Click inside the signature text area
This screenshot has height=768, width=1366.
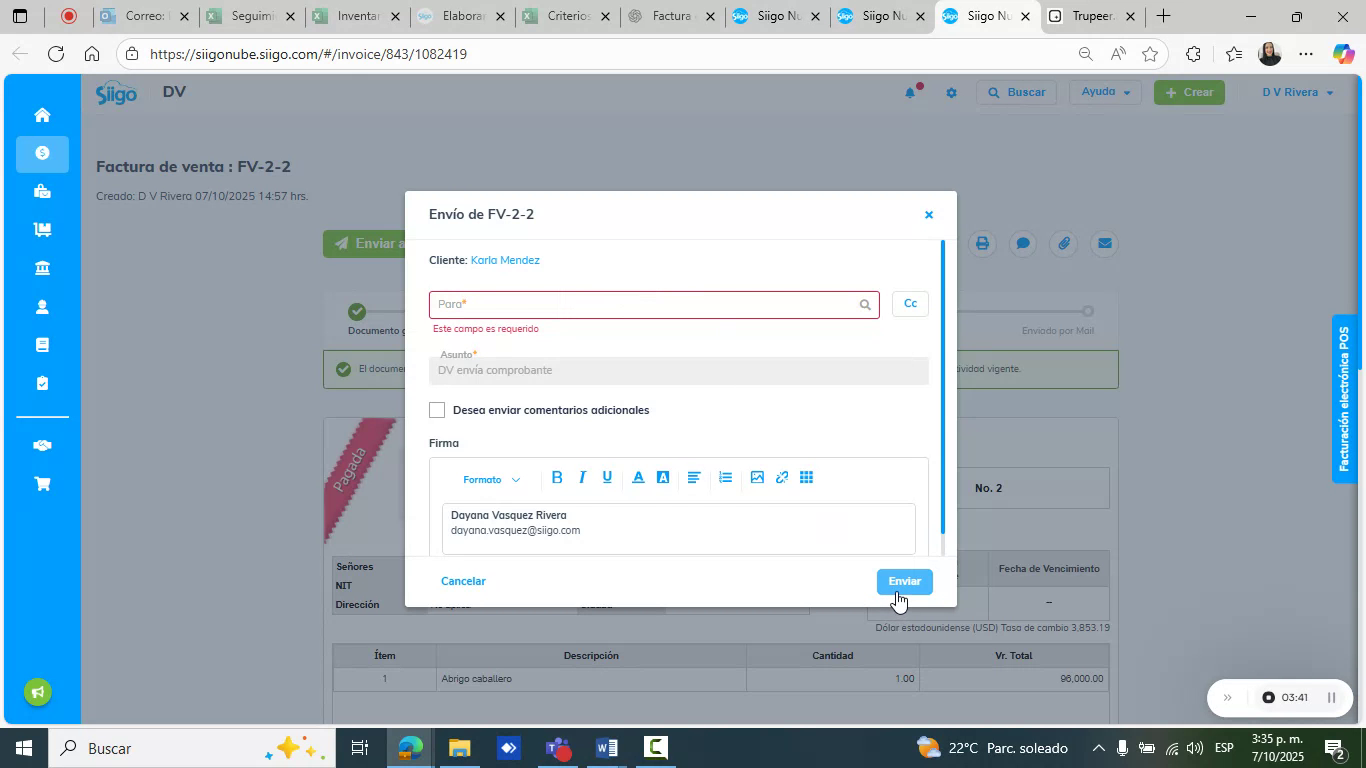pyautogui.click(x=679, y=528)
